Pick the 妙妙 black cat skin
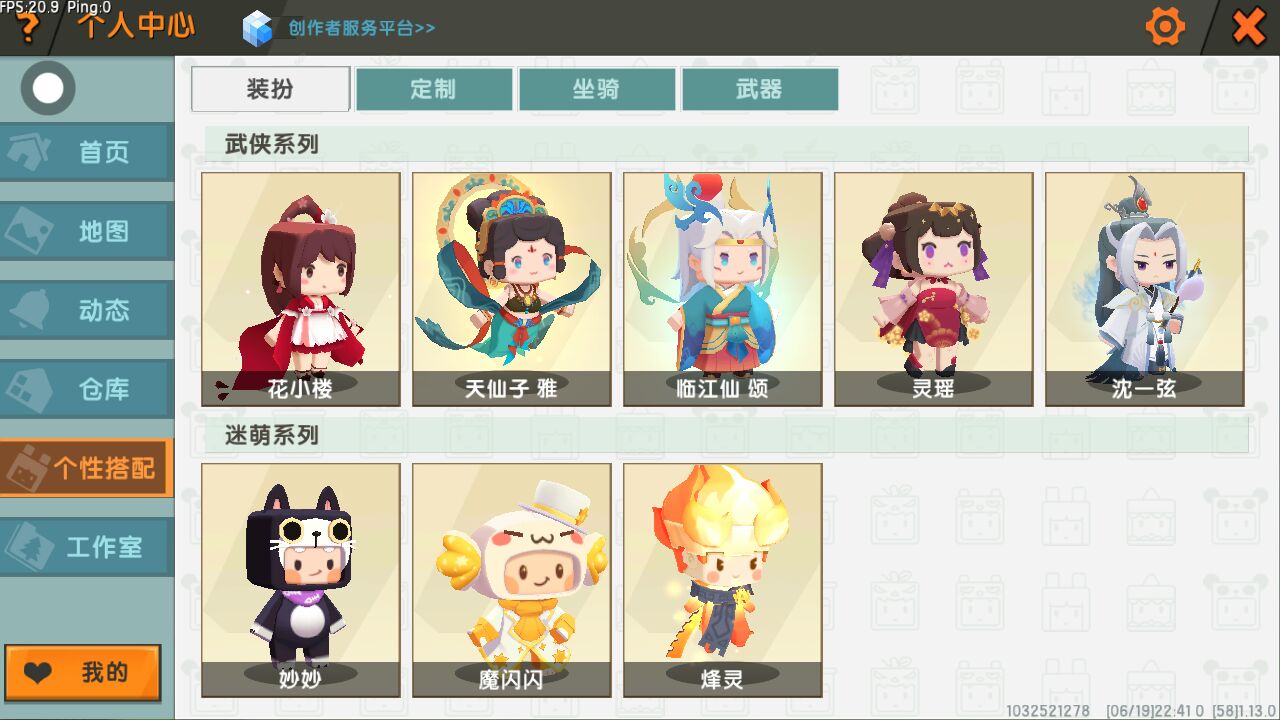This screenshot has width=1280, height=720. point(301,580)
